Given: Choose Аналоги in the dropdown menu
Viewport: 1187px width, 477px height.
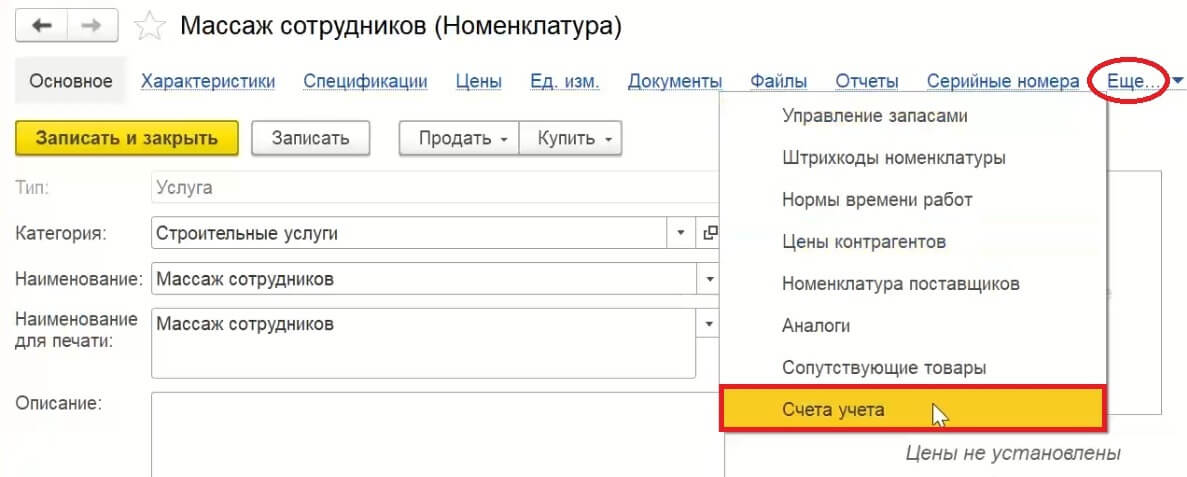Looking at the screenshot, I should [x=913, y=326].
